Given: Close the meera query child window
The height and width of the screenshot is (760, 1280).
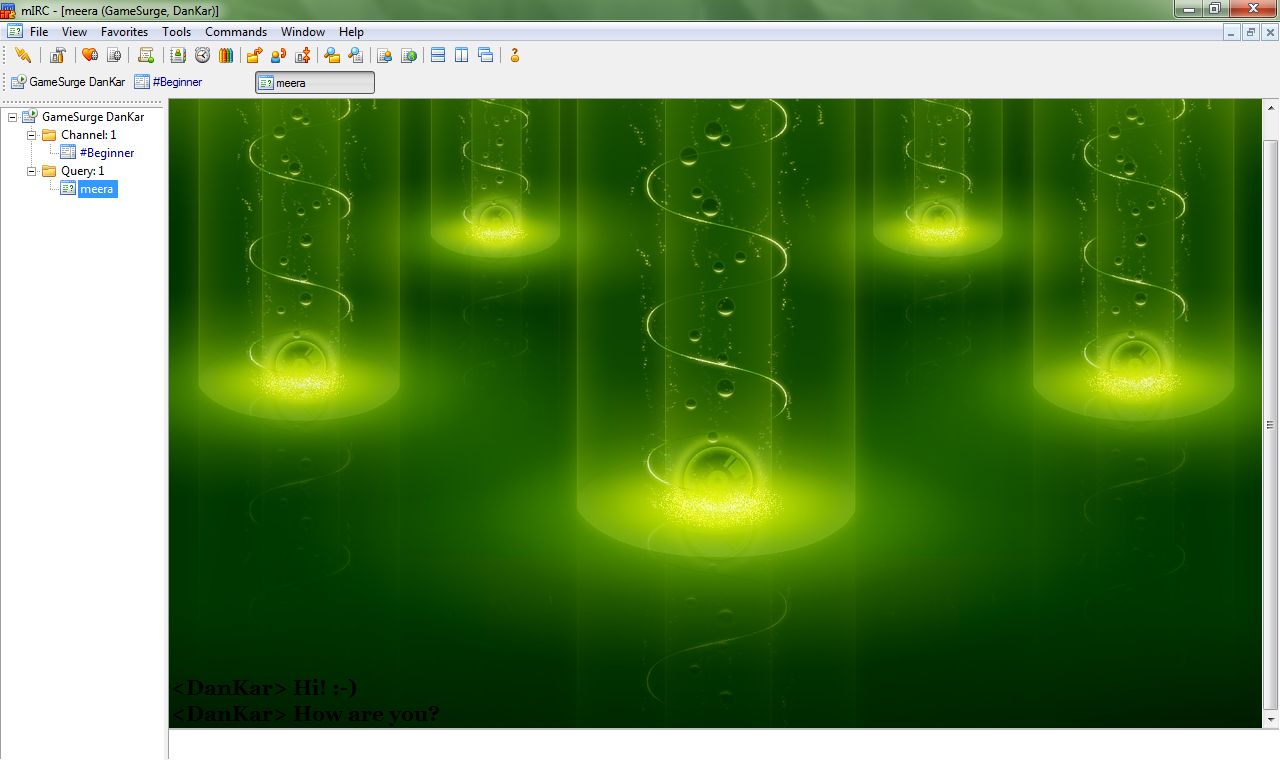Looking at the screenshot, I should (x=1270, y=32).
